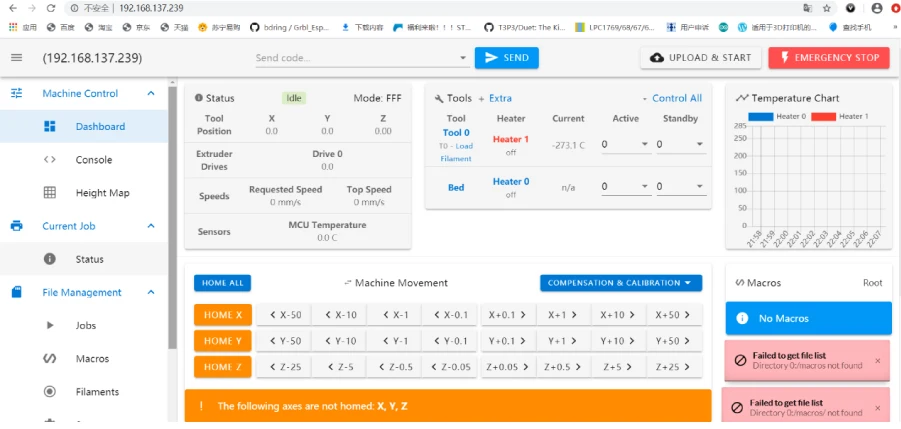Move Z axis by -25
The width and height of the screenshot is (901, 429).
pos(283,367)
